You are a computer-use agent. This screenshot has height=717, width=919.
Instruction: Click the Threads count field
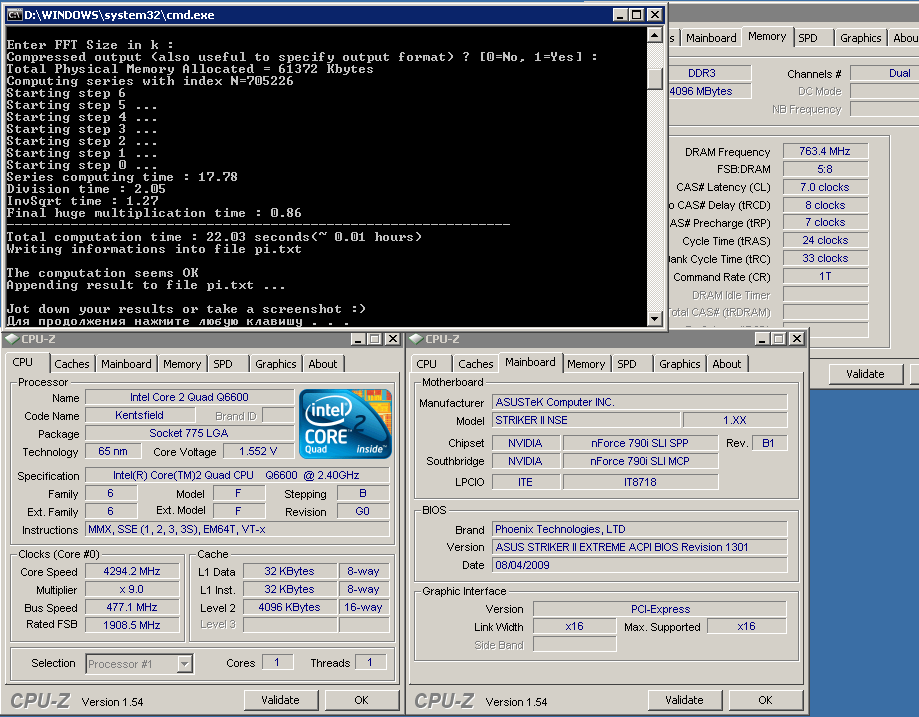pyautogui.click(x=370, y=662)
